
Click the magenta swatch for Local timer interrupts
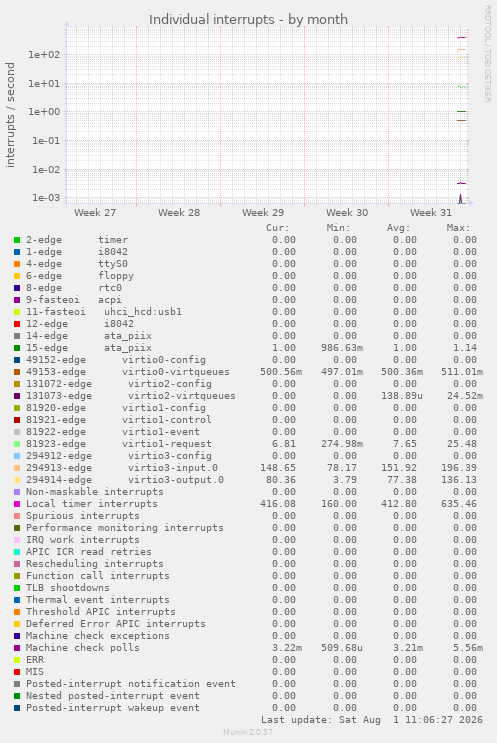pyautogui.click(x=17, y=504)
